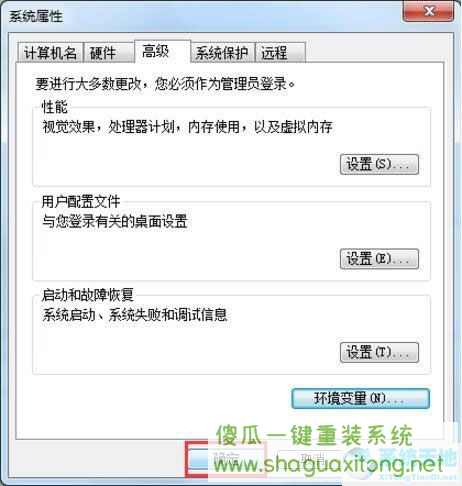The height and width of the screenshot is (486, 462).
Task: Click the green 傻瓜一键重装系统 watermark
Action: pyautogui.click(x=314, y=435)
